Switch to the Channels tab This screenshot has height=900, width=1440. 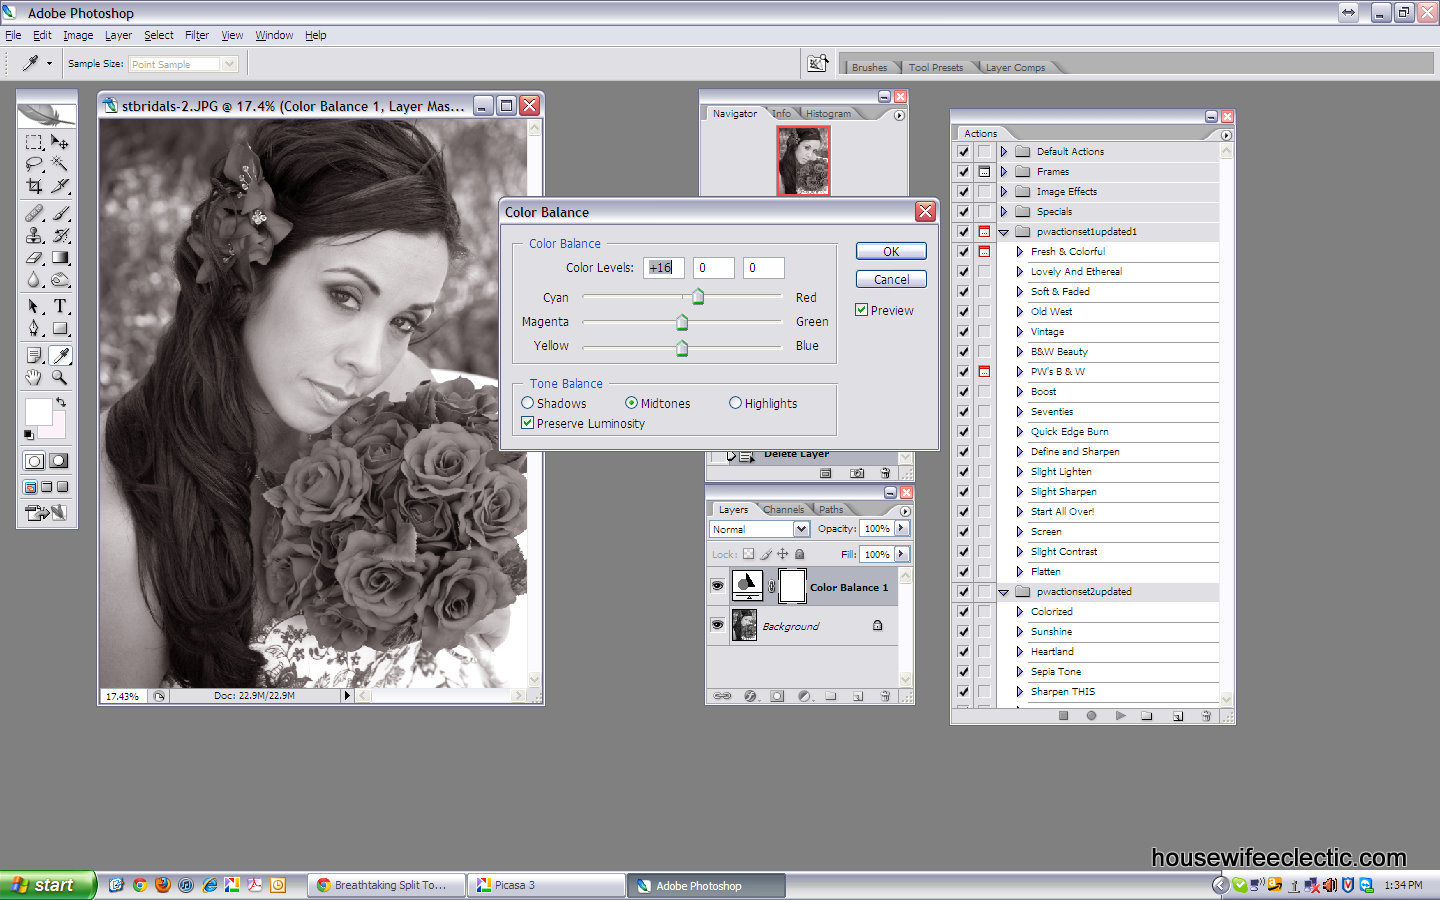[783, 509]
